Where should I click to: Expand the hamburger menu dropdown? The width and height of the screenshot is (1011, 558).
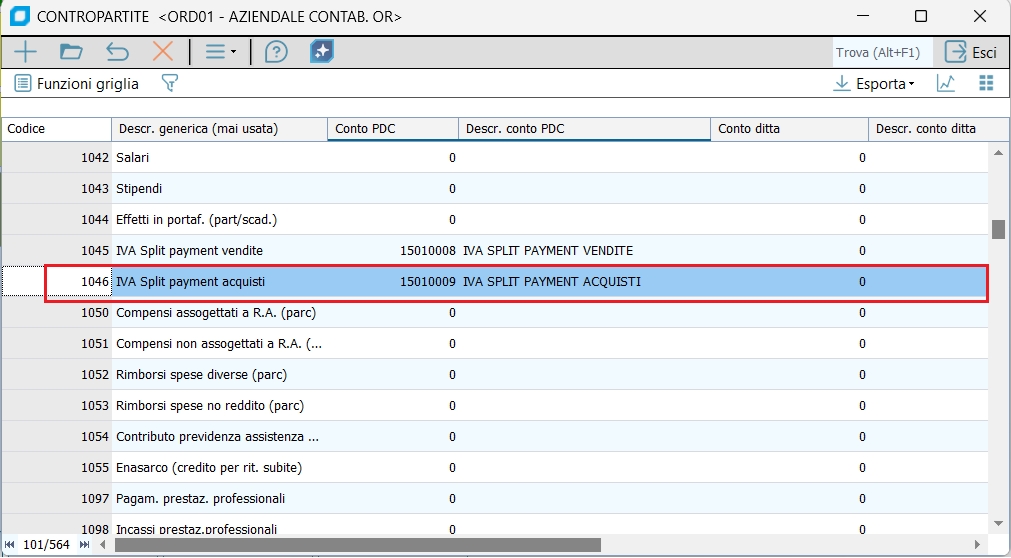click(221, 52)
